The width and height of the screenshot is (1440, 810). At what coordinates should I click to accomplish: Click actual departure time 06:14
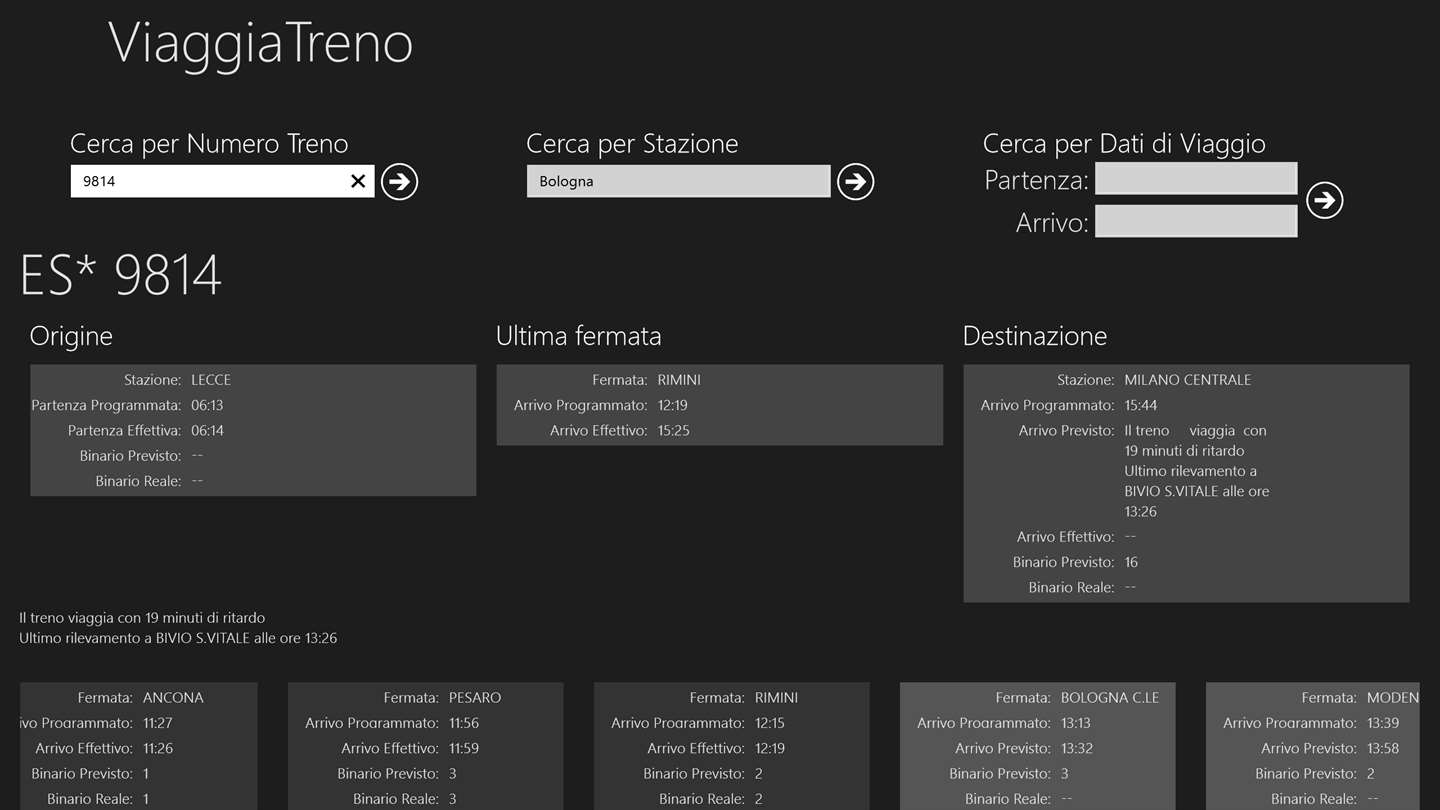coord(208,430)
